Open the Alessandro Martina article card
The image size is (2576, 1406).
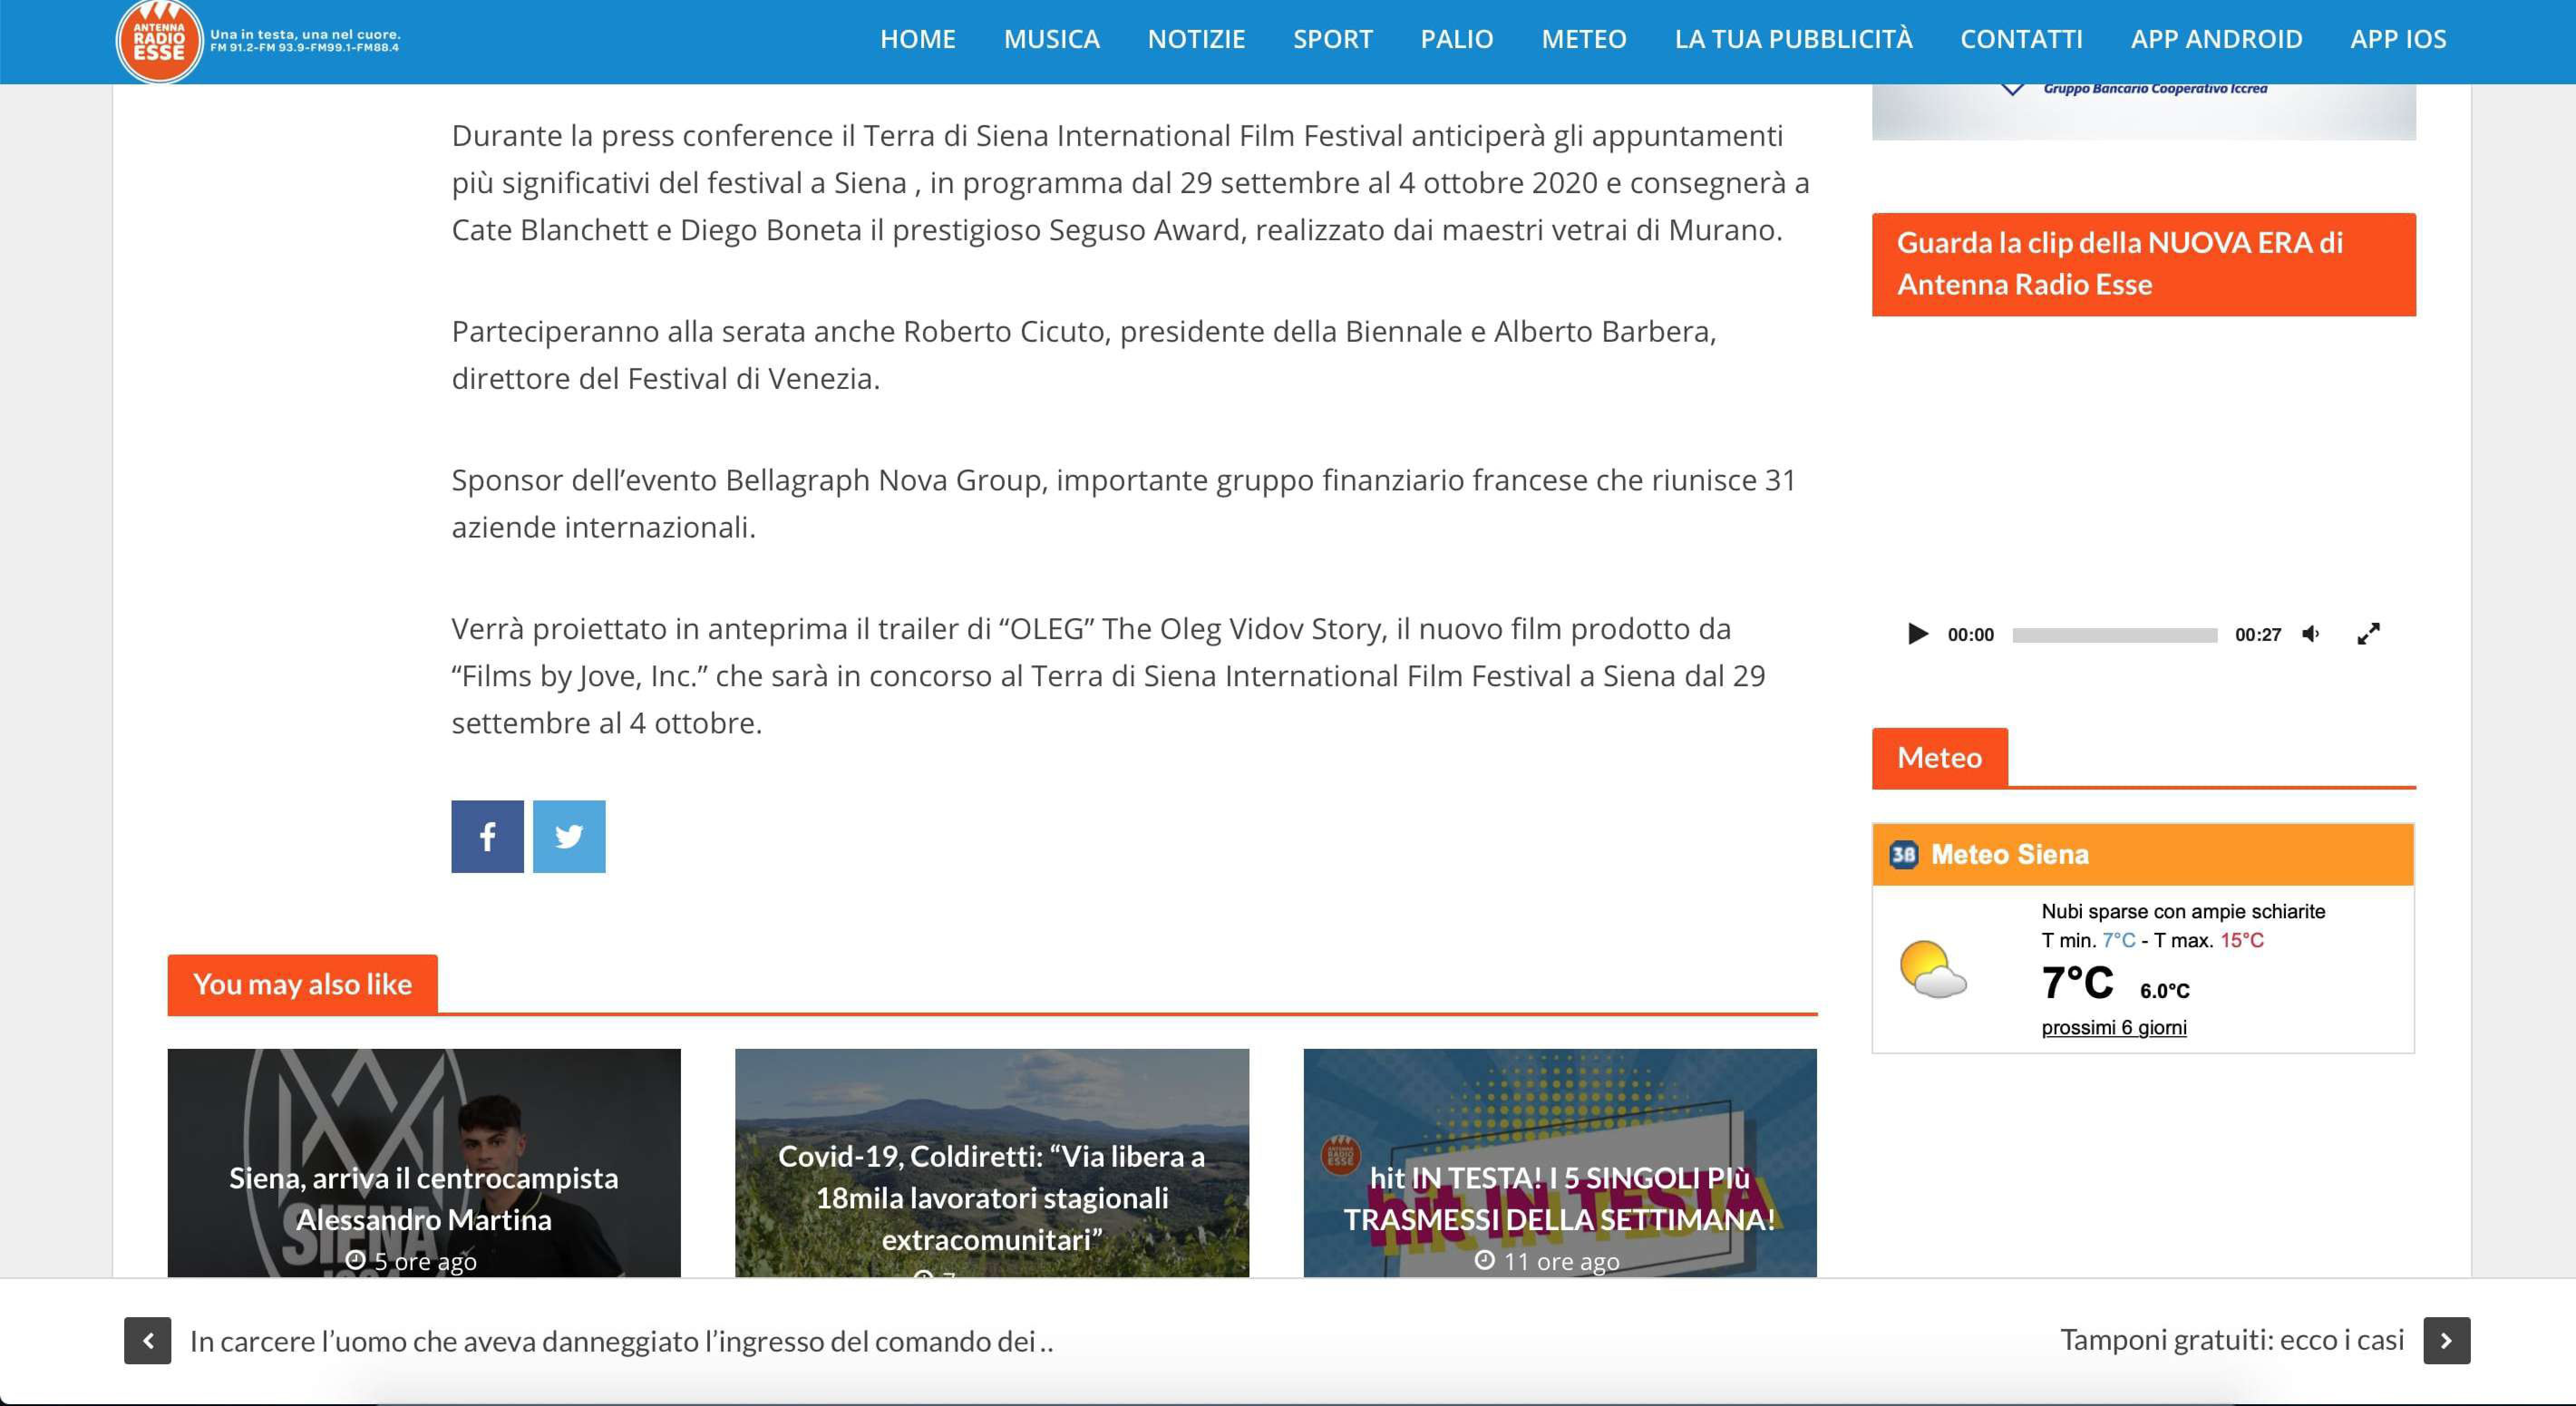click(424, 1162)
